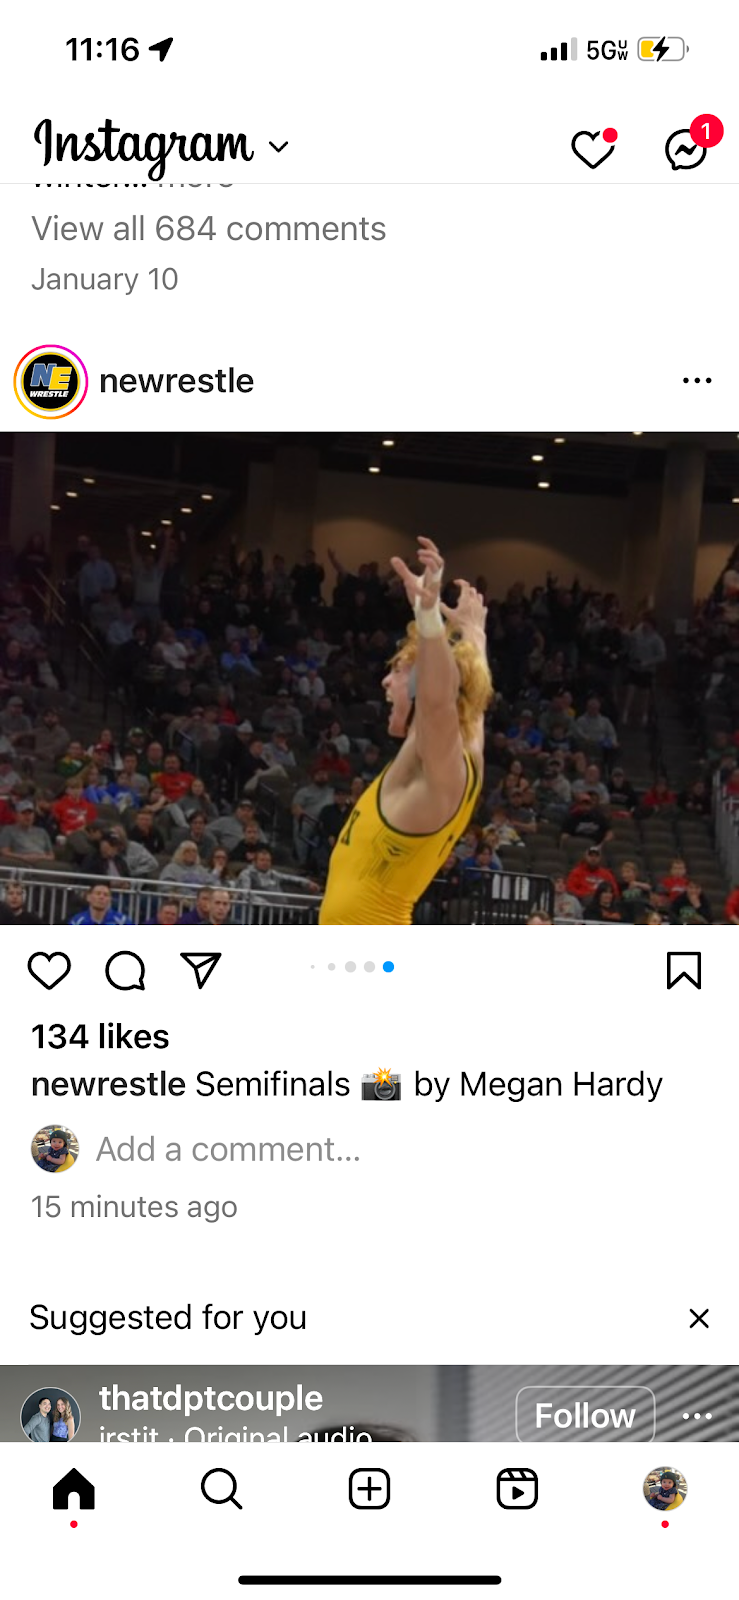Select the carousel page indicator dots
The image size is (739, 1600).
pos(352,967)
